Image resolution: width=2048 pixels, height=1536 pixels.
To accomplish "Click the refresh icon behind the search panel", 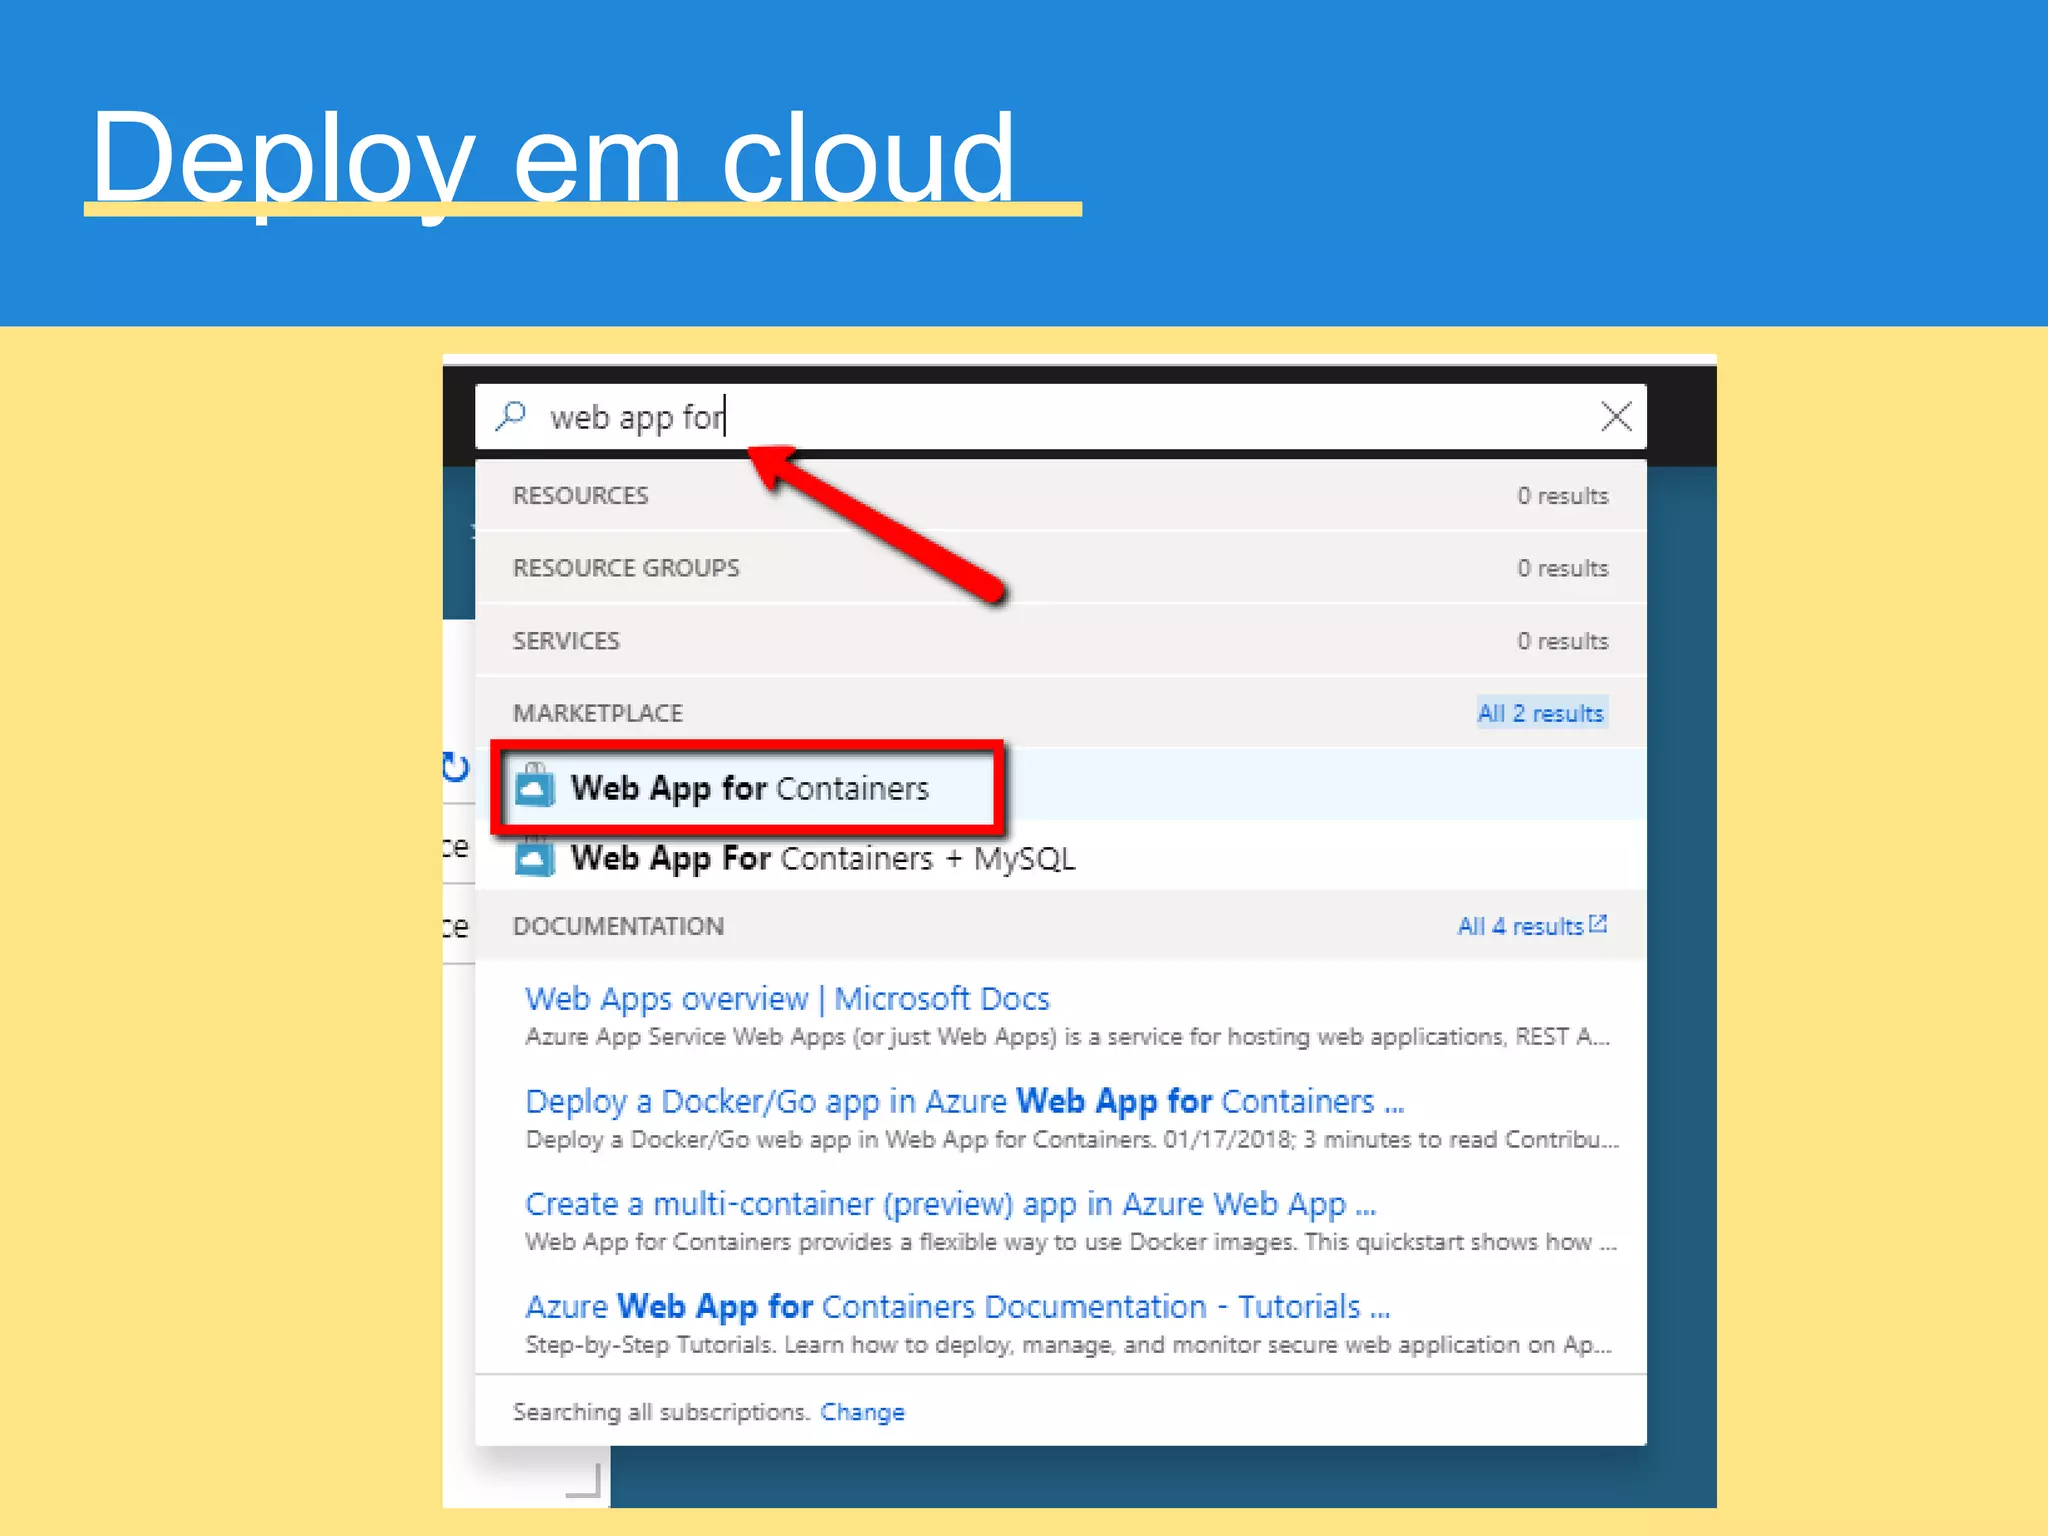I will click(x=456, y=767).
